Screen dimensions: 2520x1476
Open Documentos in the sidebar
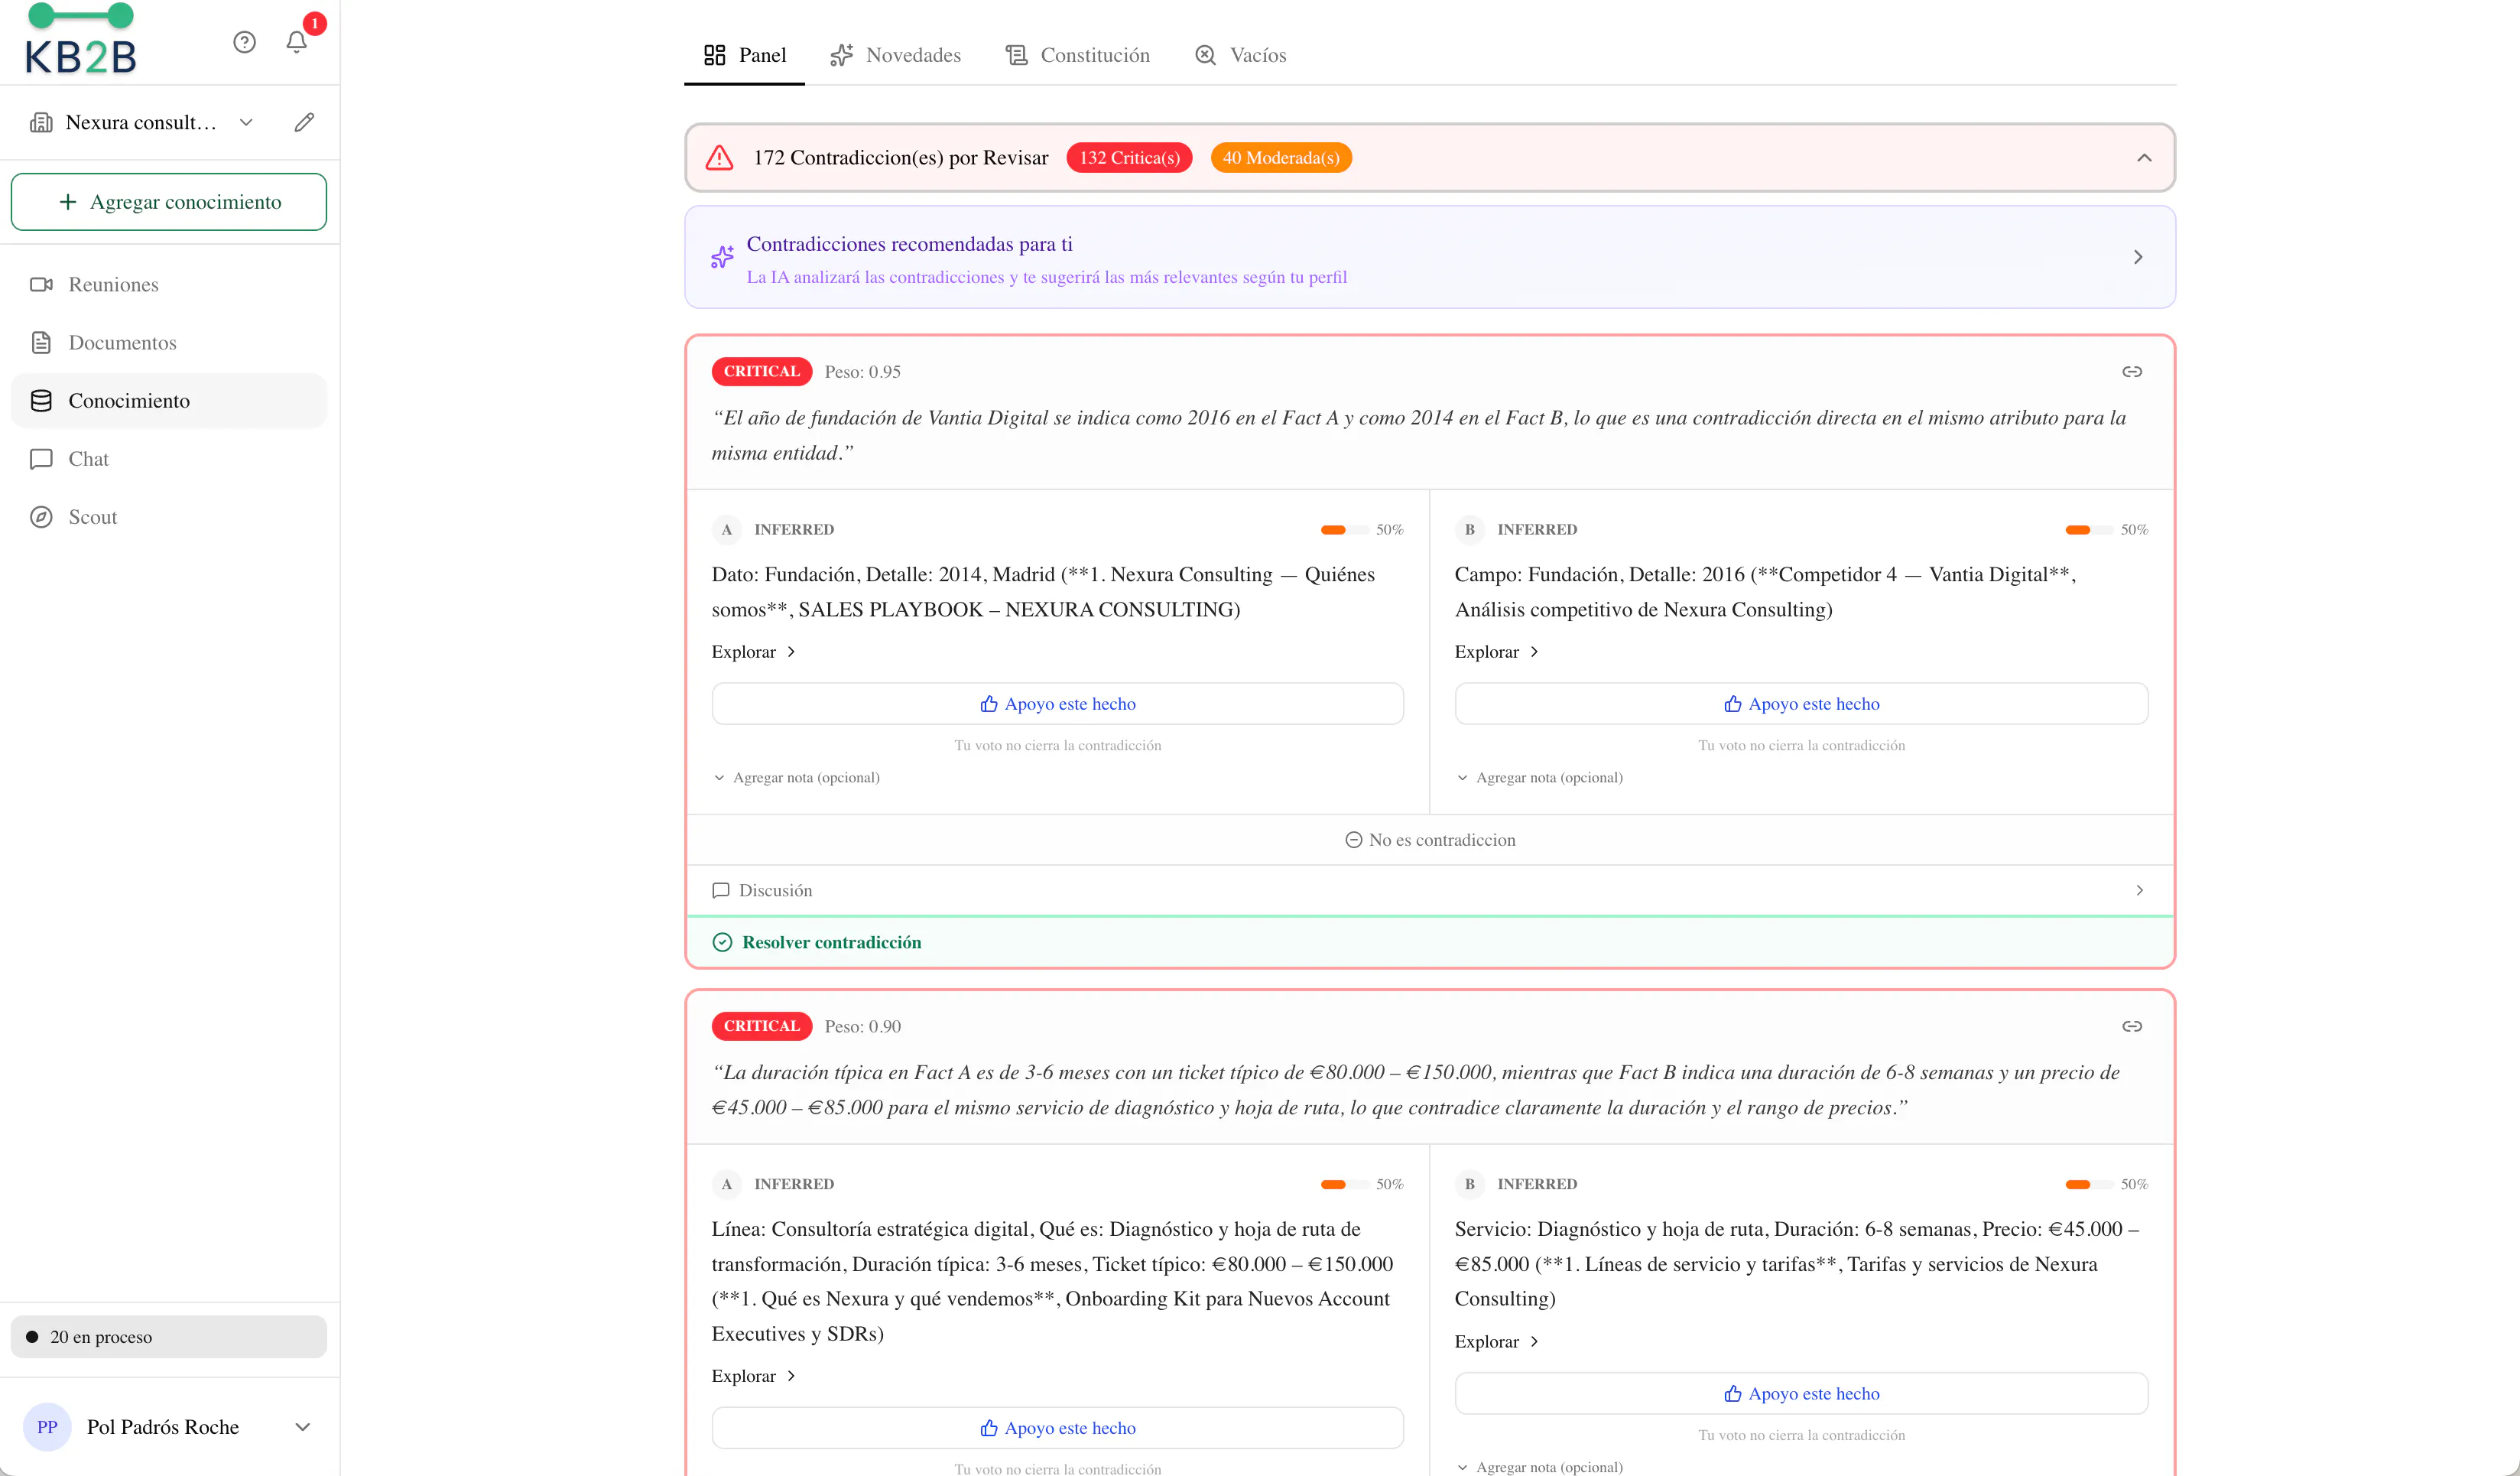click(169, 343)
